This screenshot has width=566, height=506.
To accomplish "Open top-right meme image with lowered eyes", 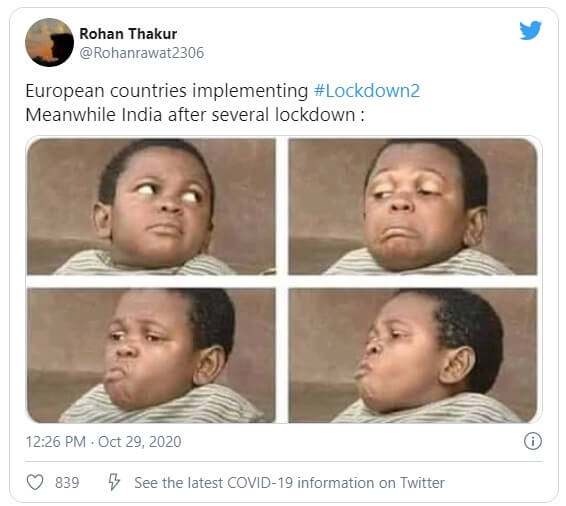I will tap(413, 206).
